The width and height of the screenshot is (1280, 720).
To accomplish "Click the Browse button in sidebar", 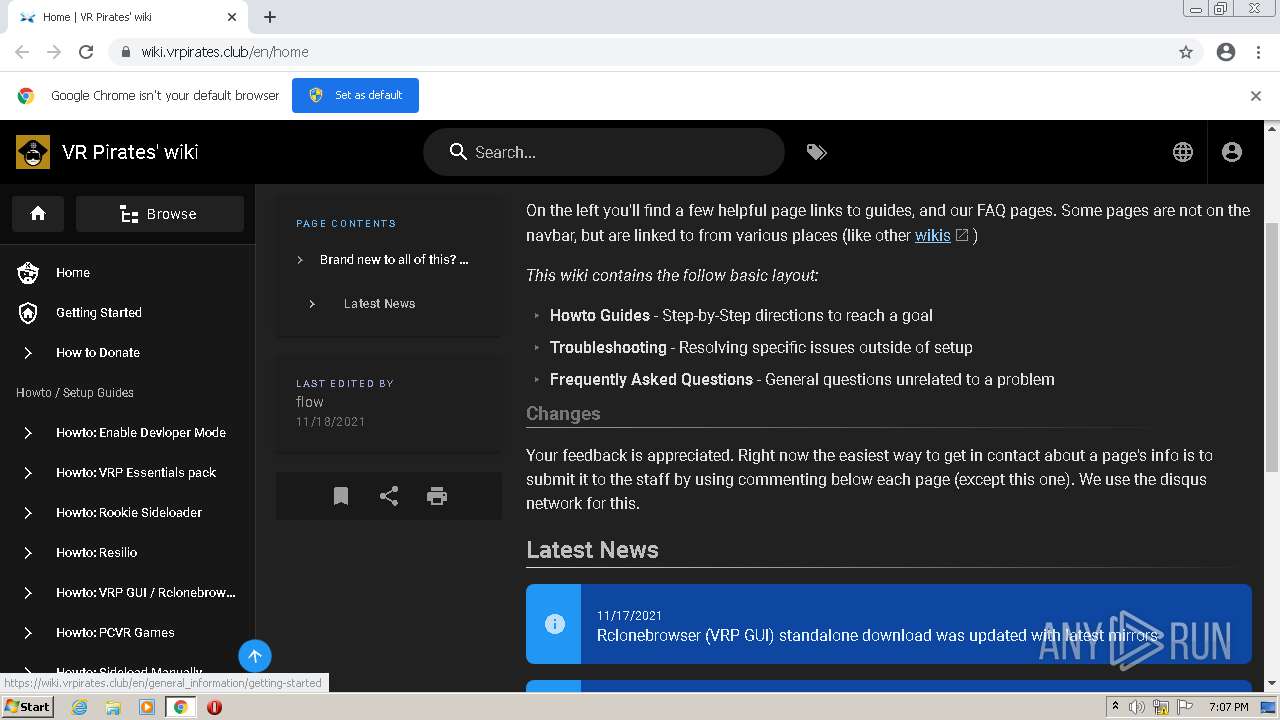I will click(160, 214).
